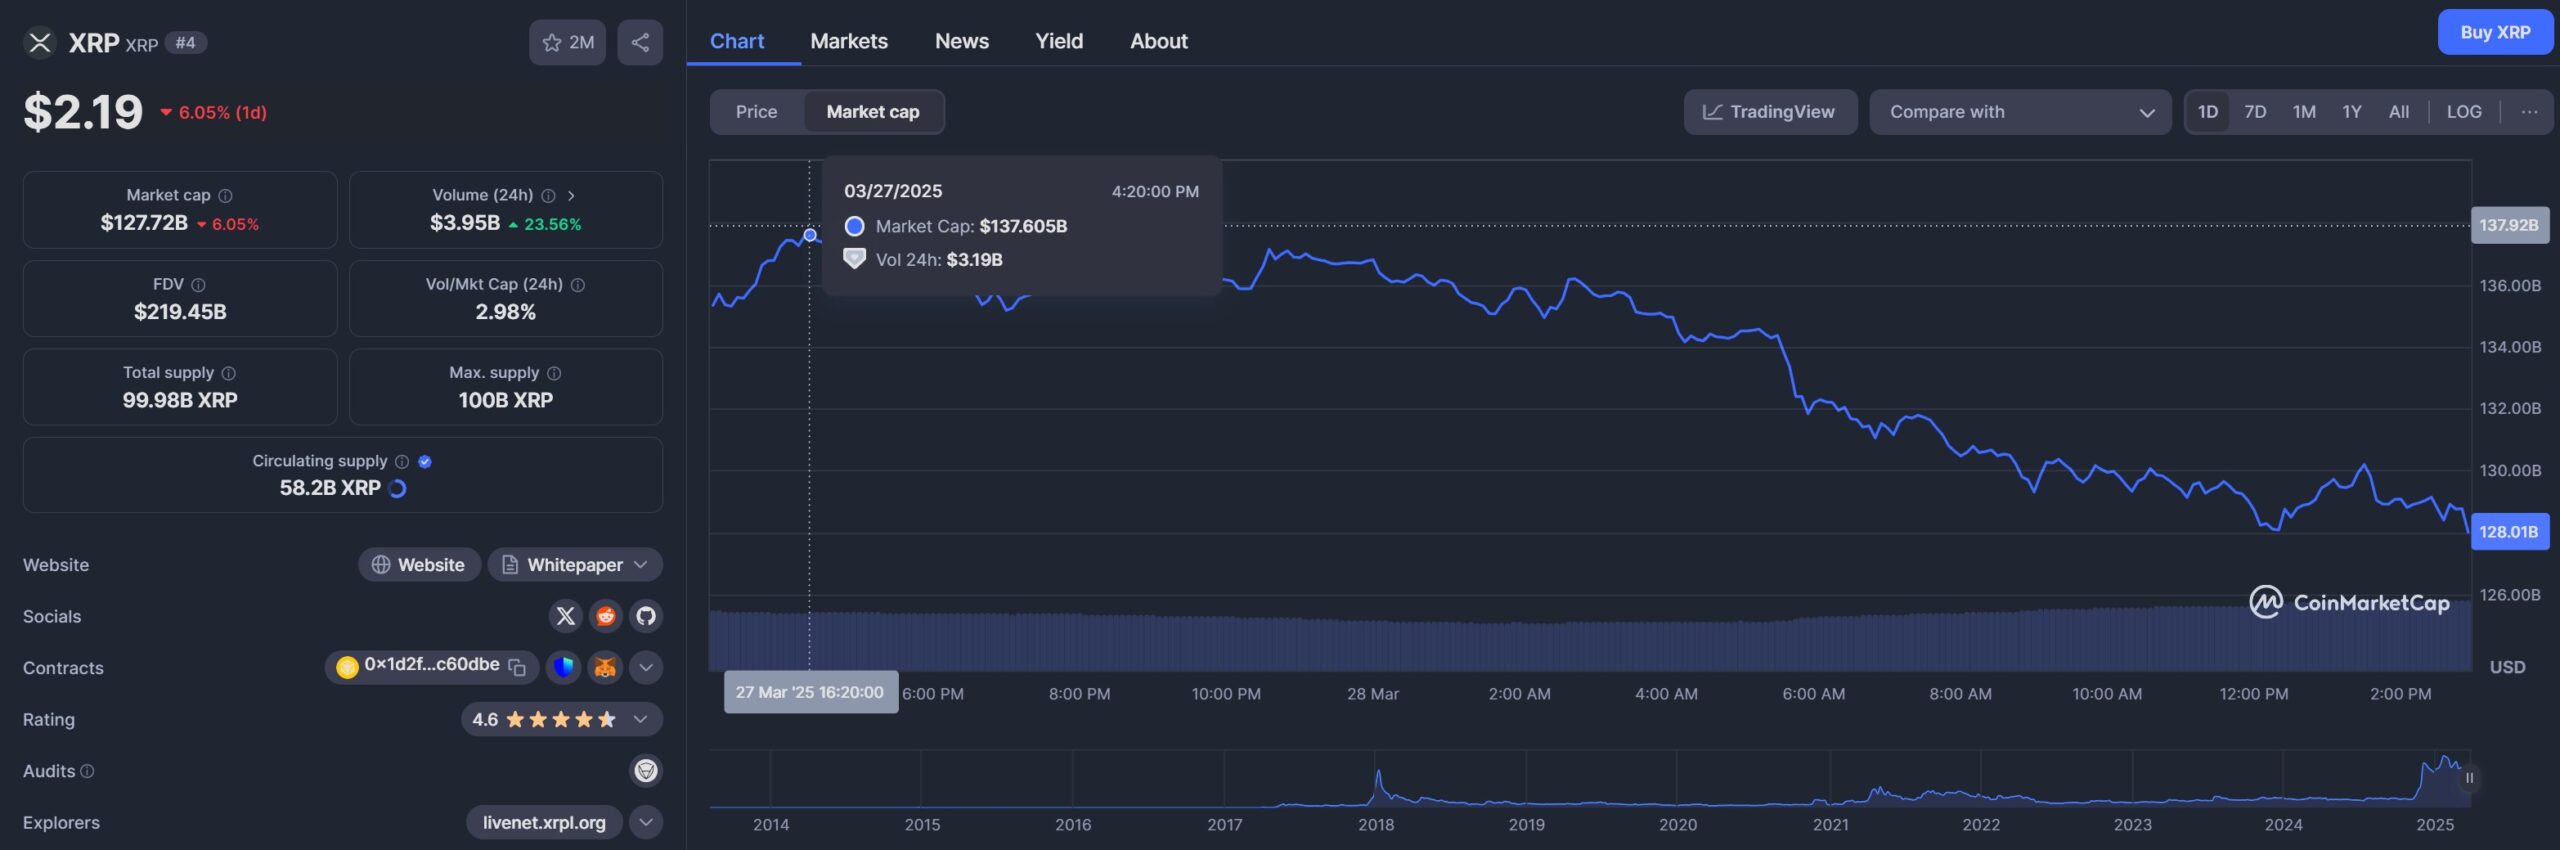
Task: Expand more explorers chevron
Action: coord(646,822)
